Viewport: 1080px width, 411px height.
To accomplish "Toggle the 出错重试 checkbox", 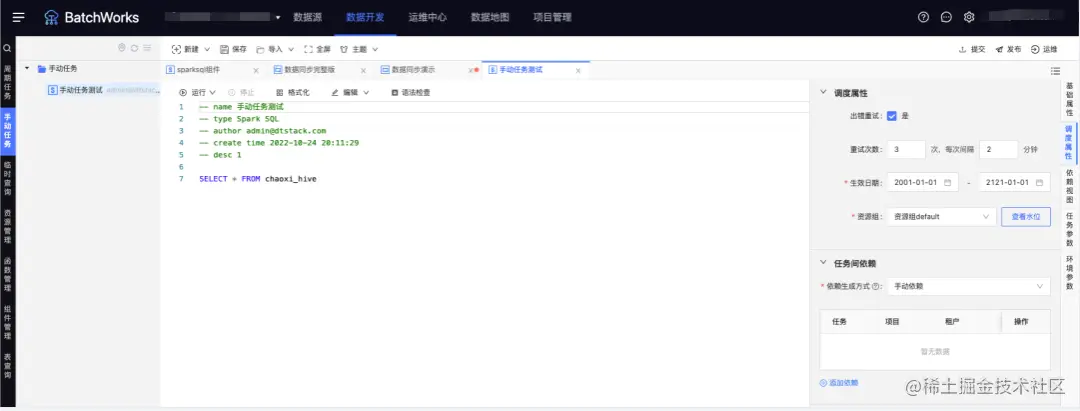I will pos(891,116).
